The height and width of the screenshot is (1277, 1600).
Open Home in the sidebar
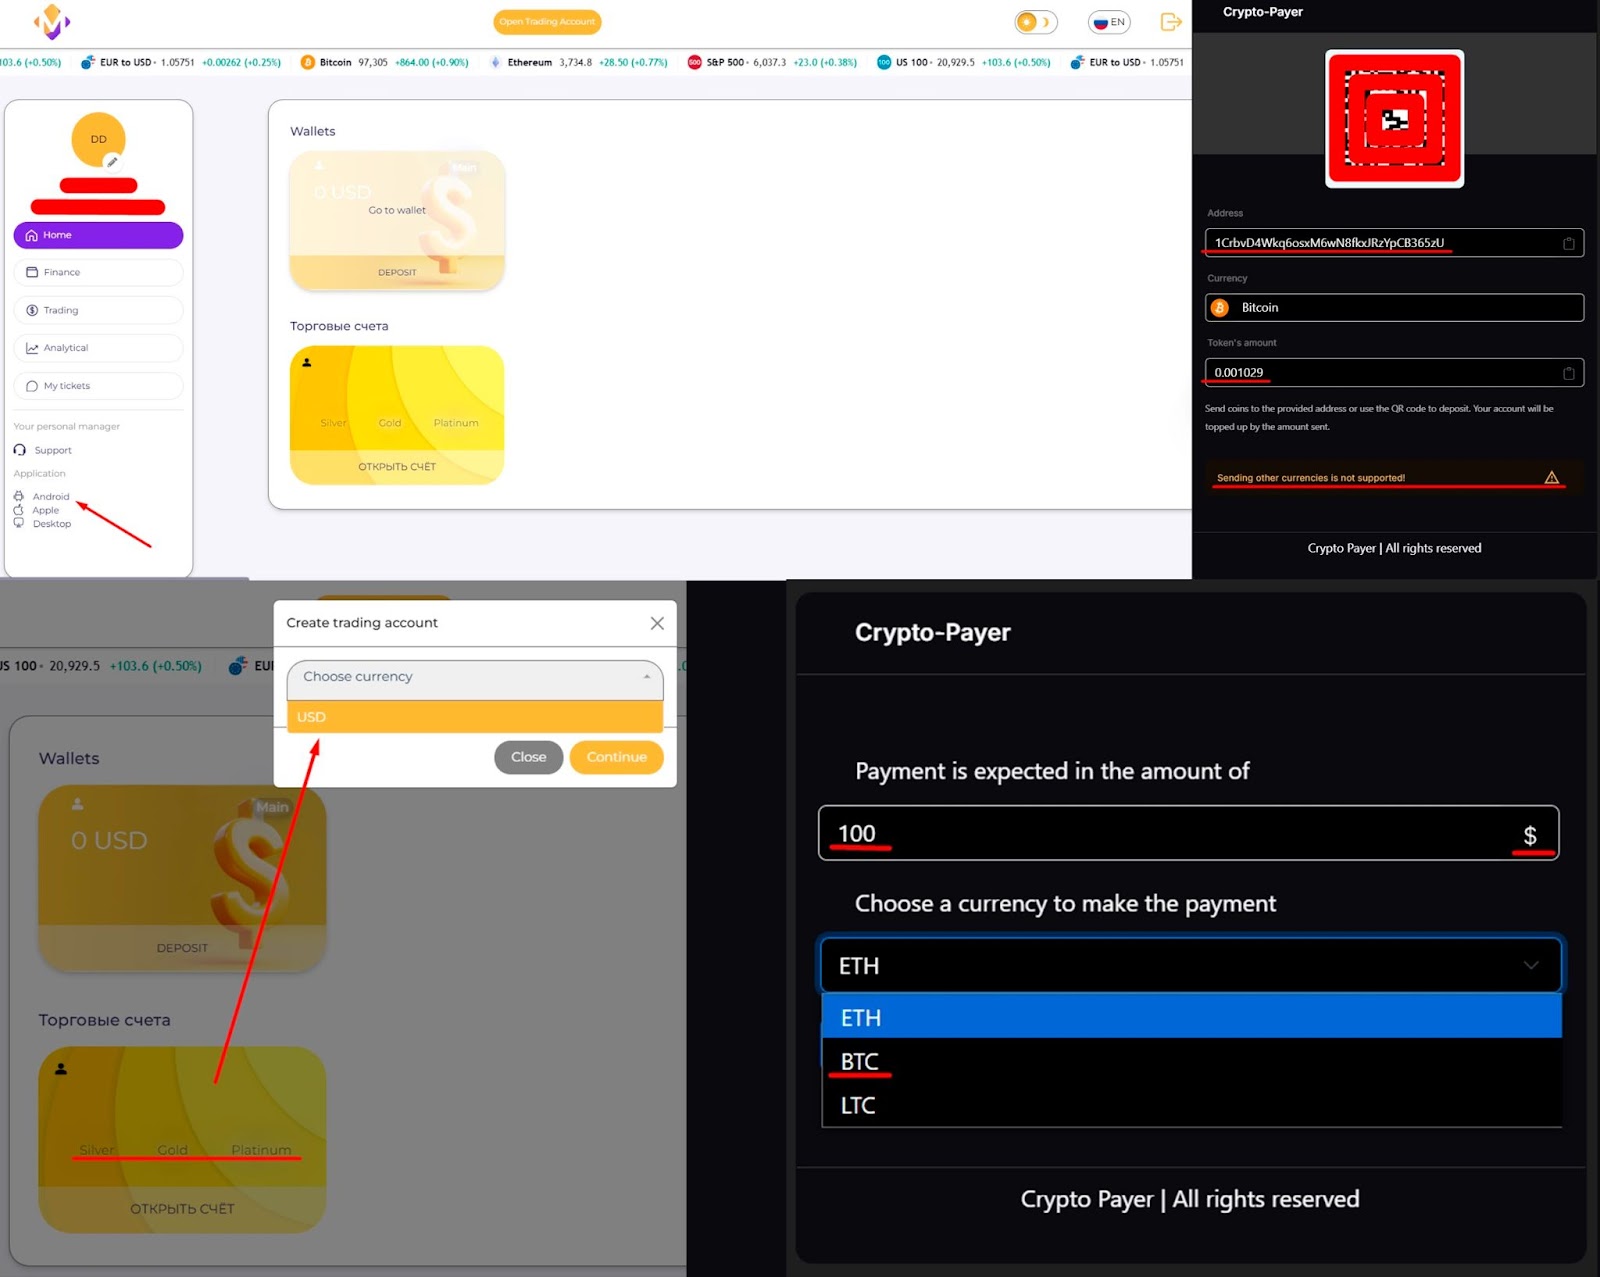point(98,235)
